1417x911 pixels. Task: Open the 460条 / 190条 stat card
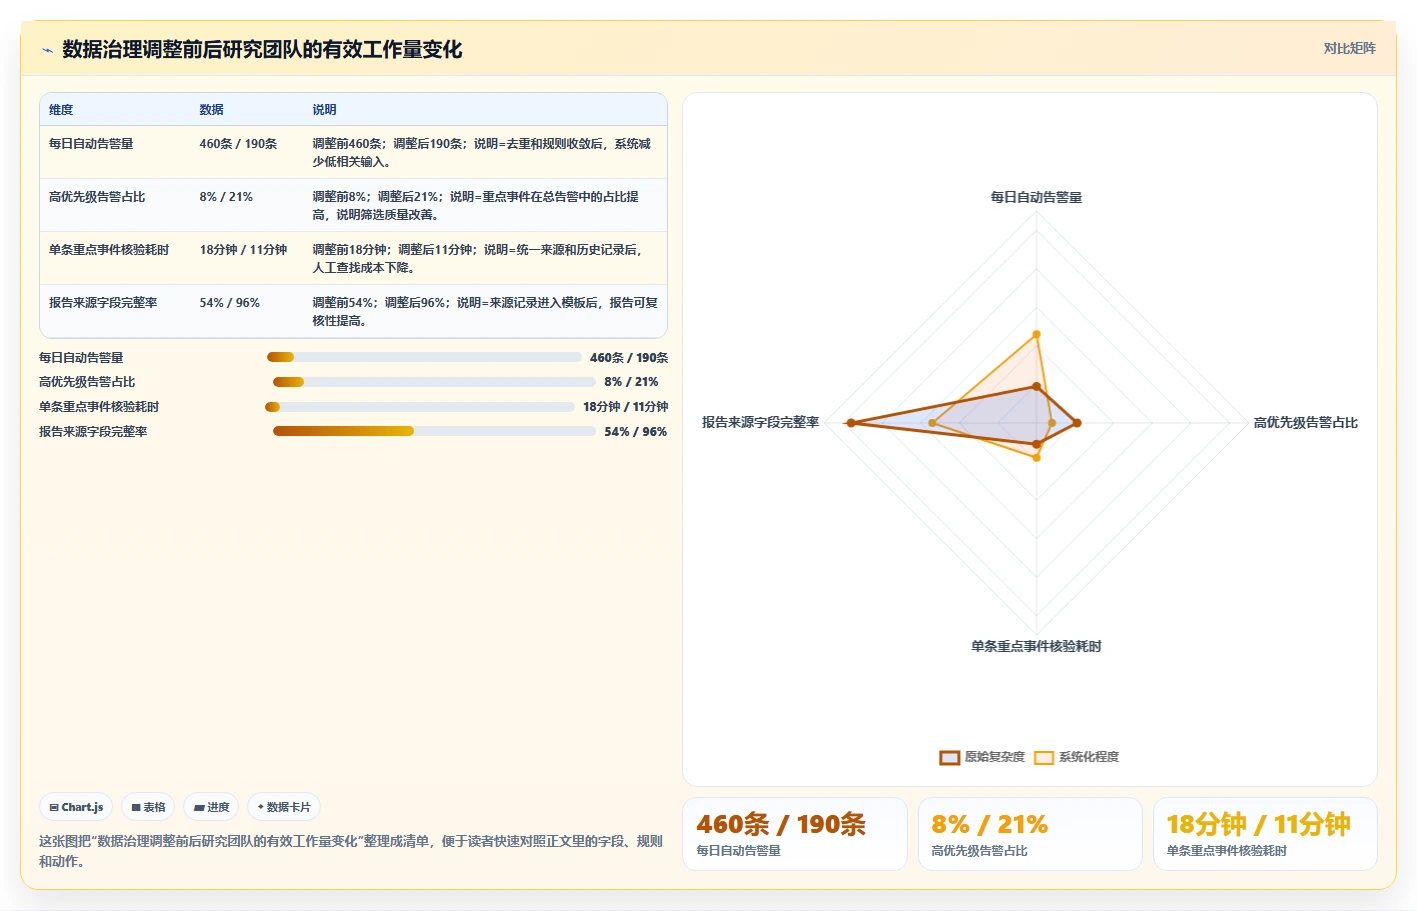(795, 834)
